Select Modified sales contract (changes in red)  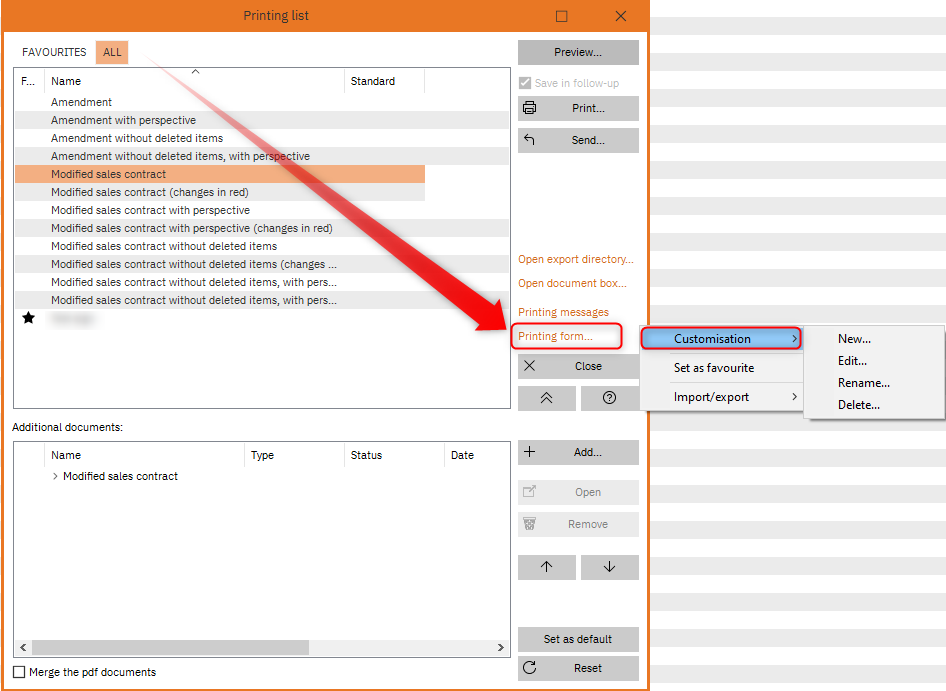(x=220, y=192)
